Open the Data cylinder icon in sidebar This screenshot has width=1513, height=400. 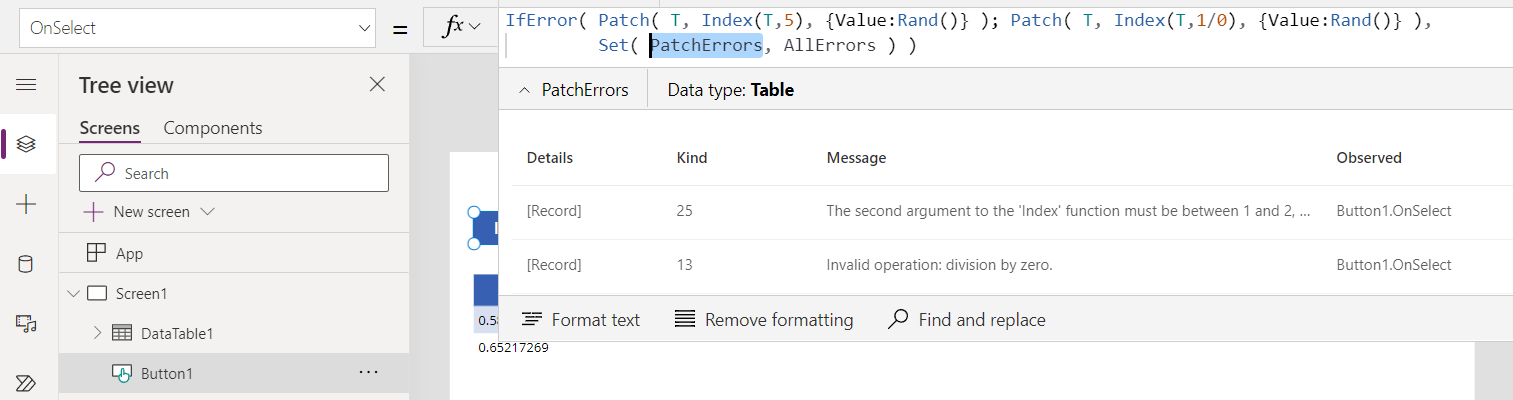coord(27,264)
